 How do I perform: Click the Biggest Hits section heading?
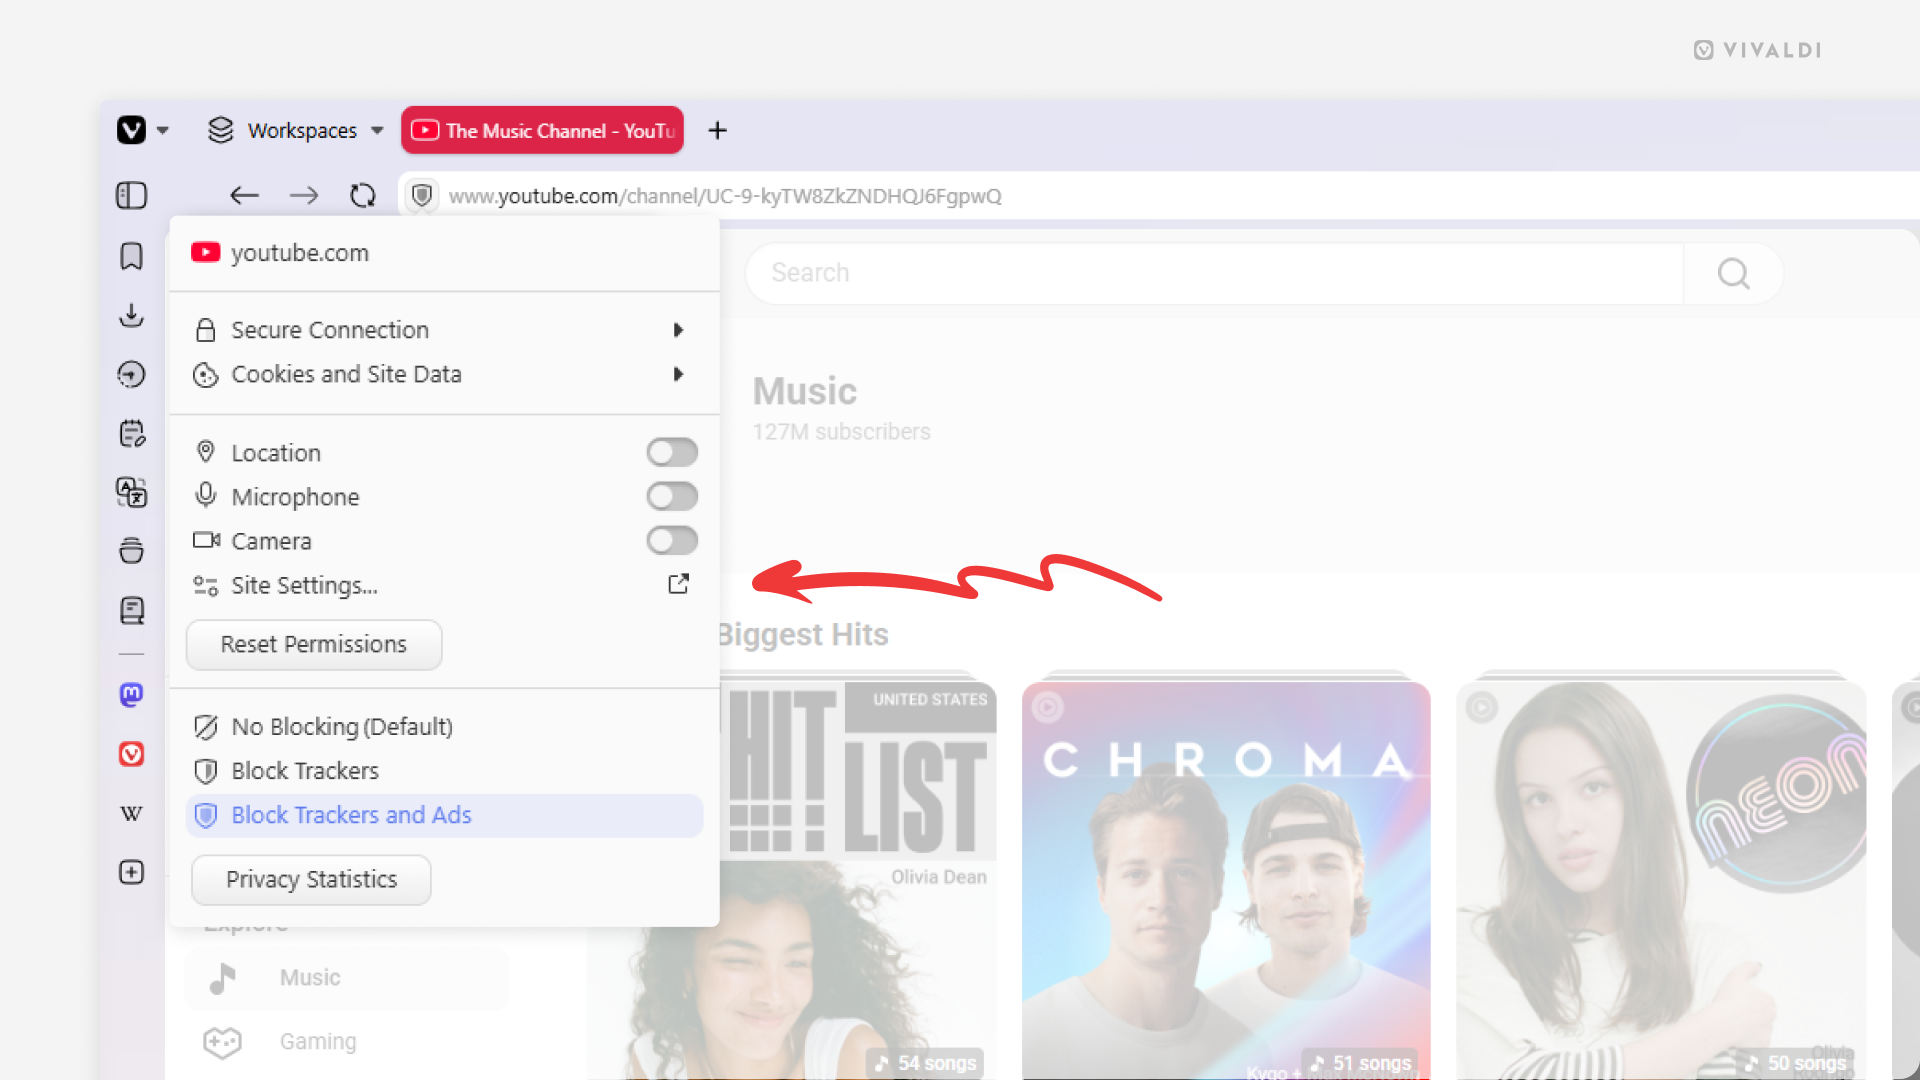[x=803, y=635]
